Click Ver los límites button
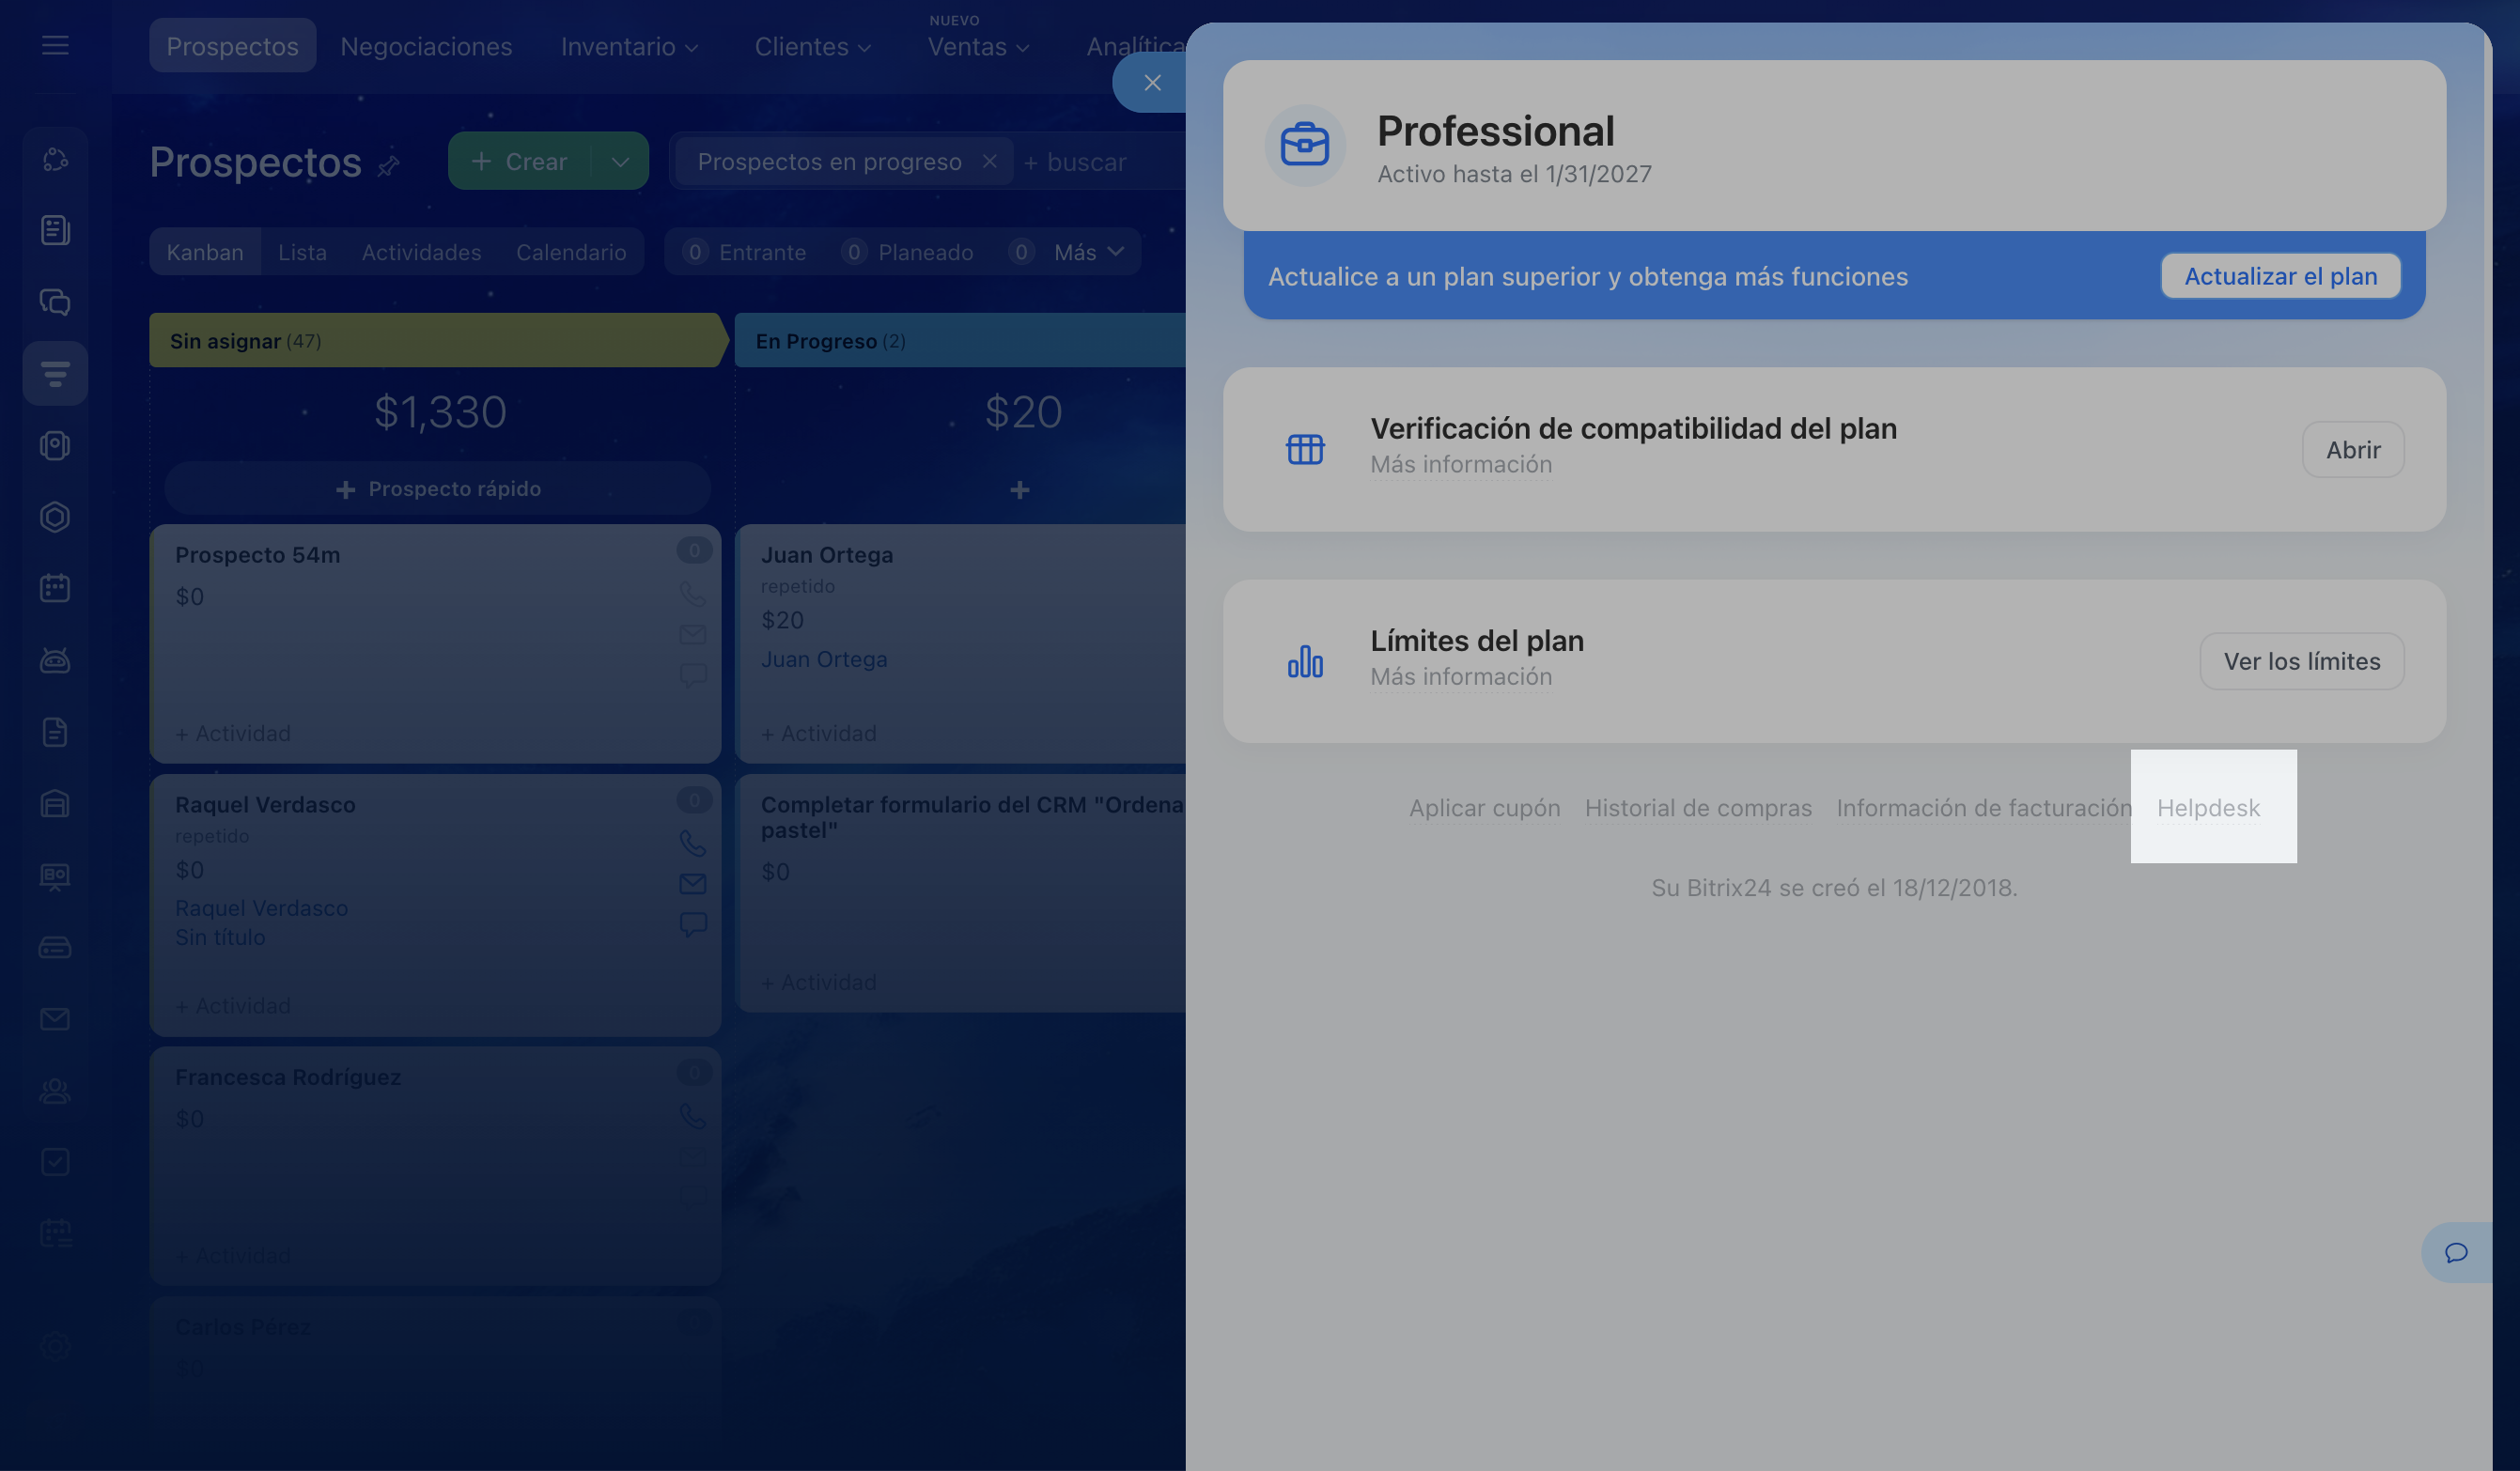This screenshot has width=2520, height=1471. tap(2300, 661)
